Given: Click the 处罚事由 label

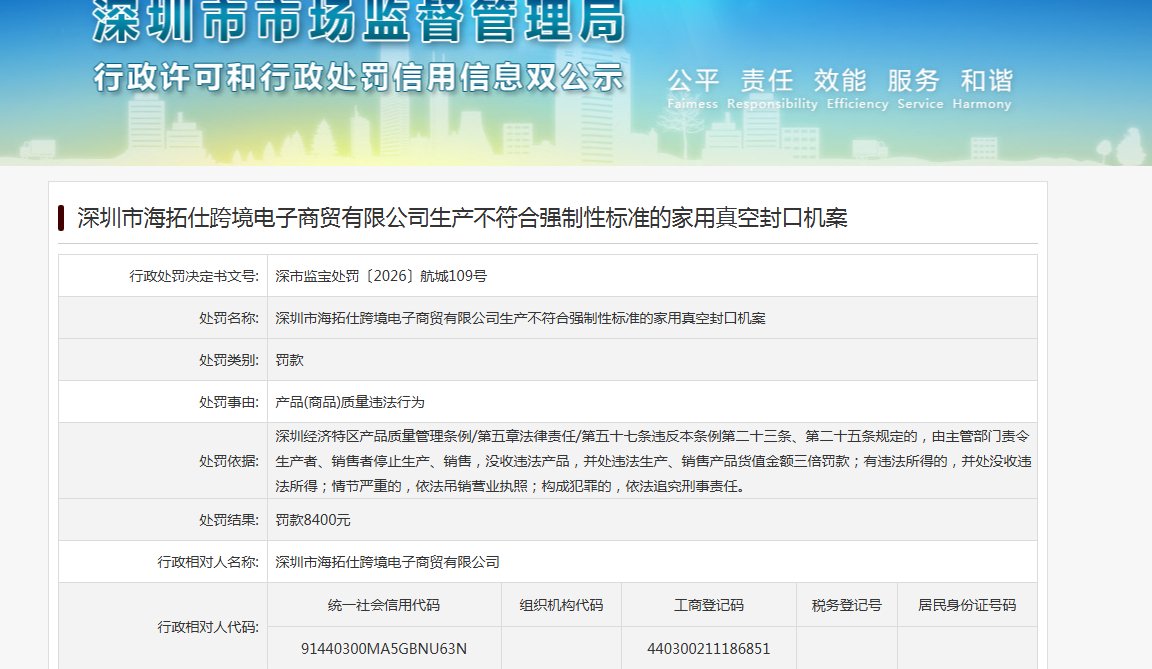Looking at the screenshot, I should pos(228,402).
